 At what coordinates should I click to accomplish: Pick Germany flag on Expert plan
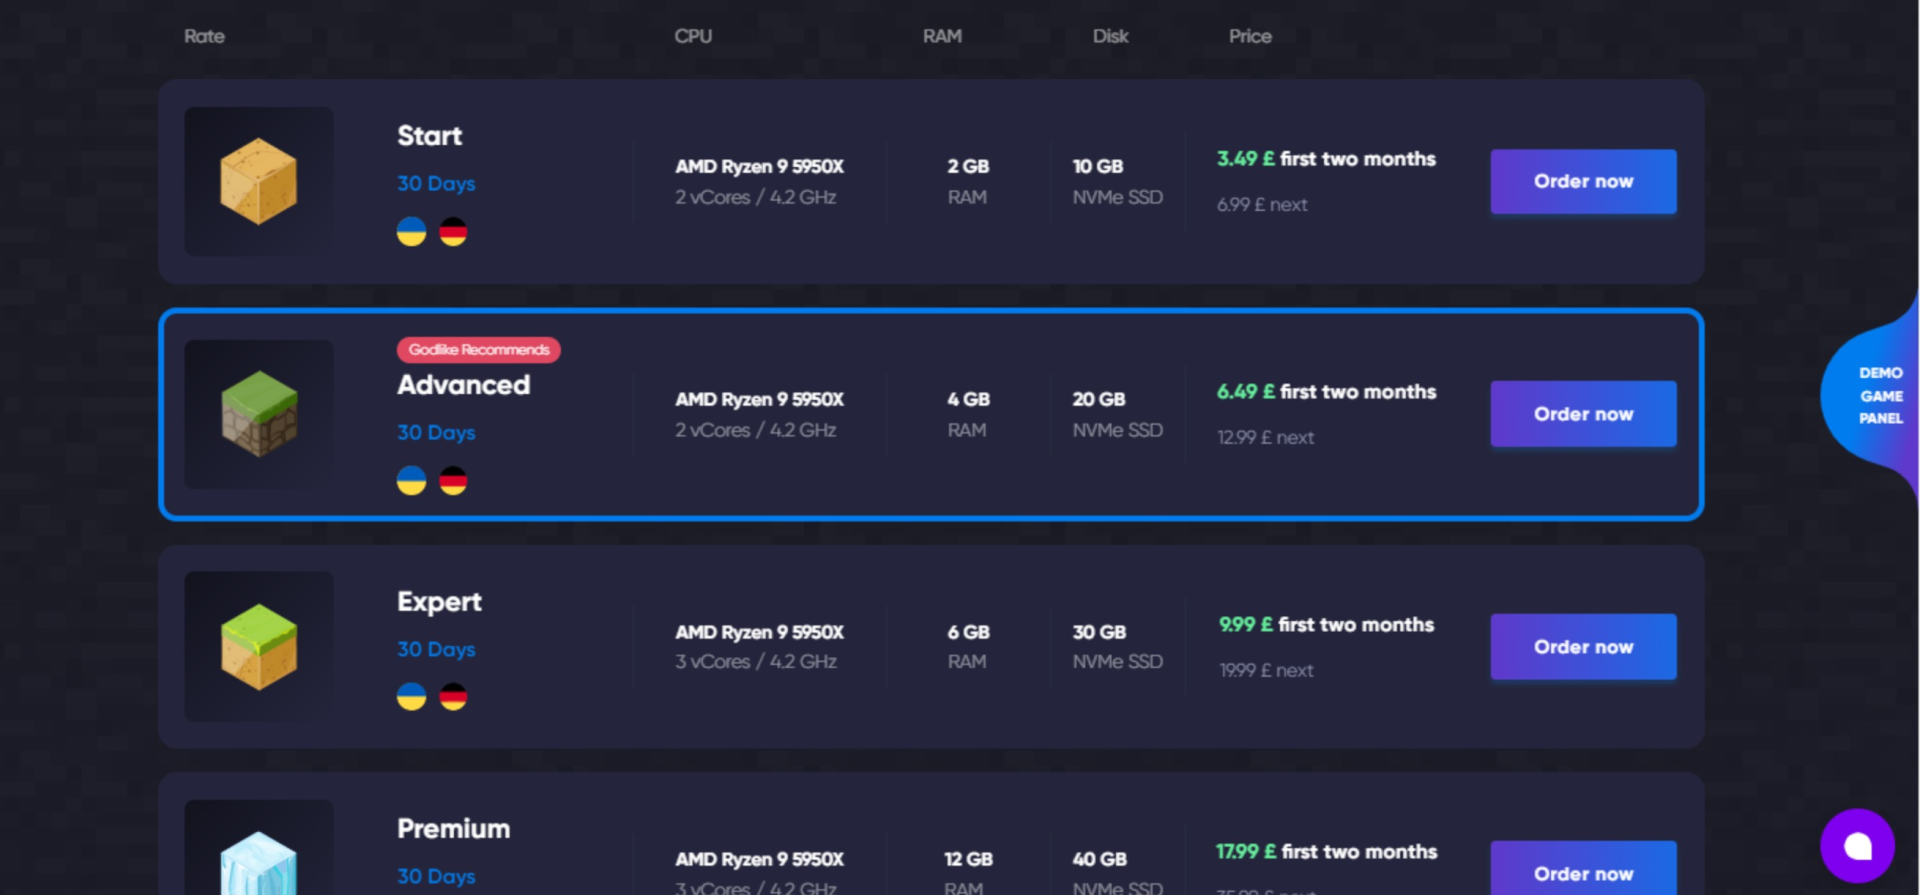pos(453,696)
